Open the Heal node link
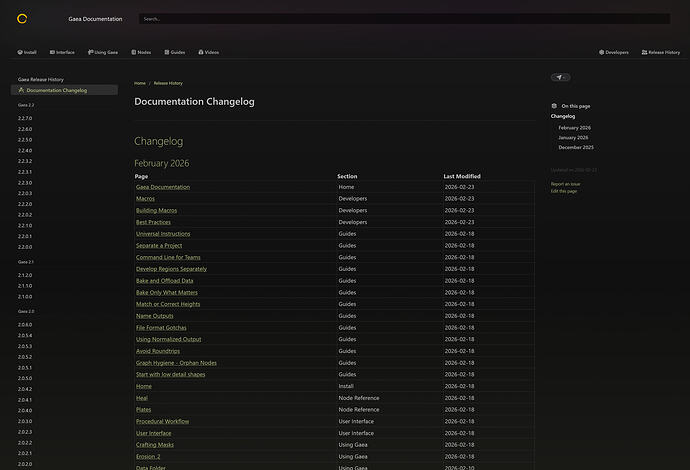 pos(142,398)
